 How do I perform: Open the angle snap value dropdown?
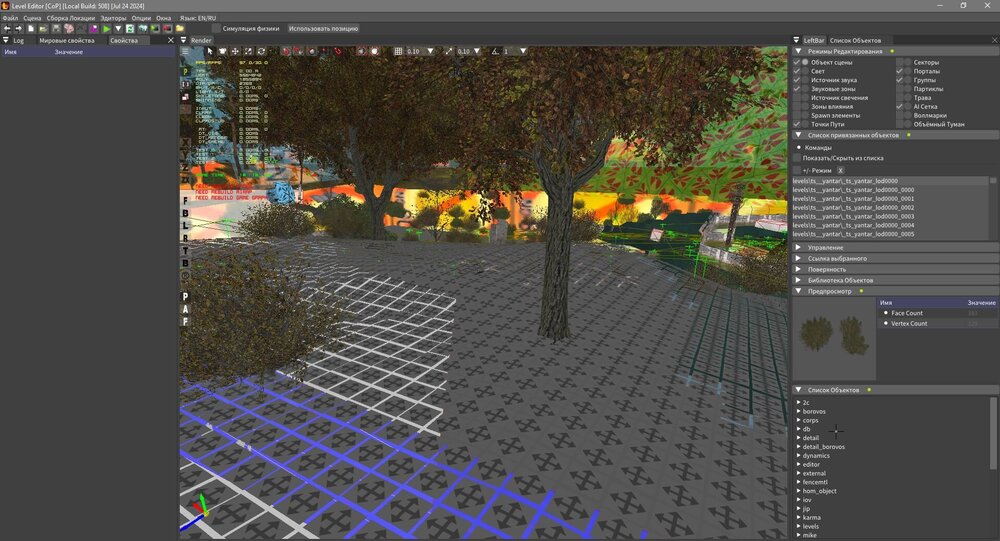(x=523, y=51)
